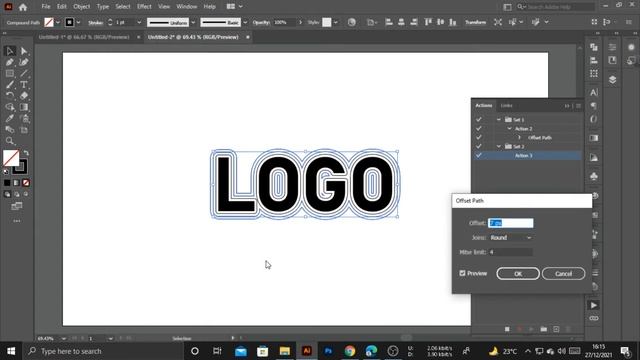The height and width of the screenshot is (360, 640).
Task: Click the Stroke swatch in toolbar
Action: click(x=20, y=167)
